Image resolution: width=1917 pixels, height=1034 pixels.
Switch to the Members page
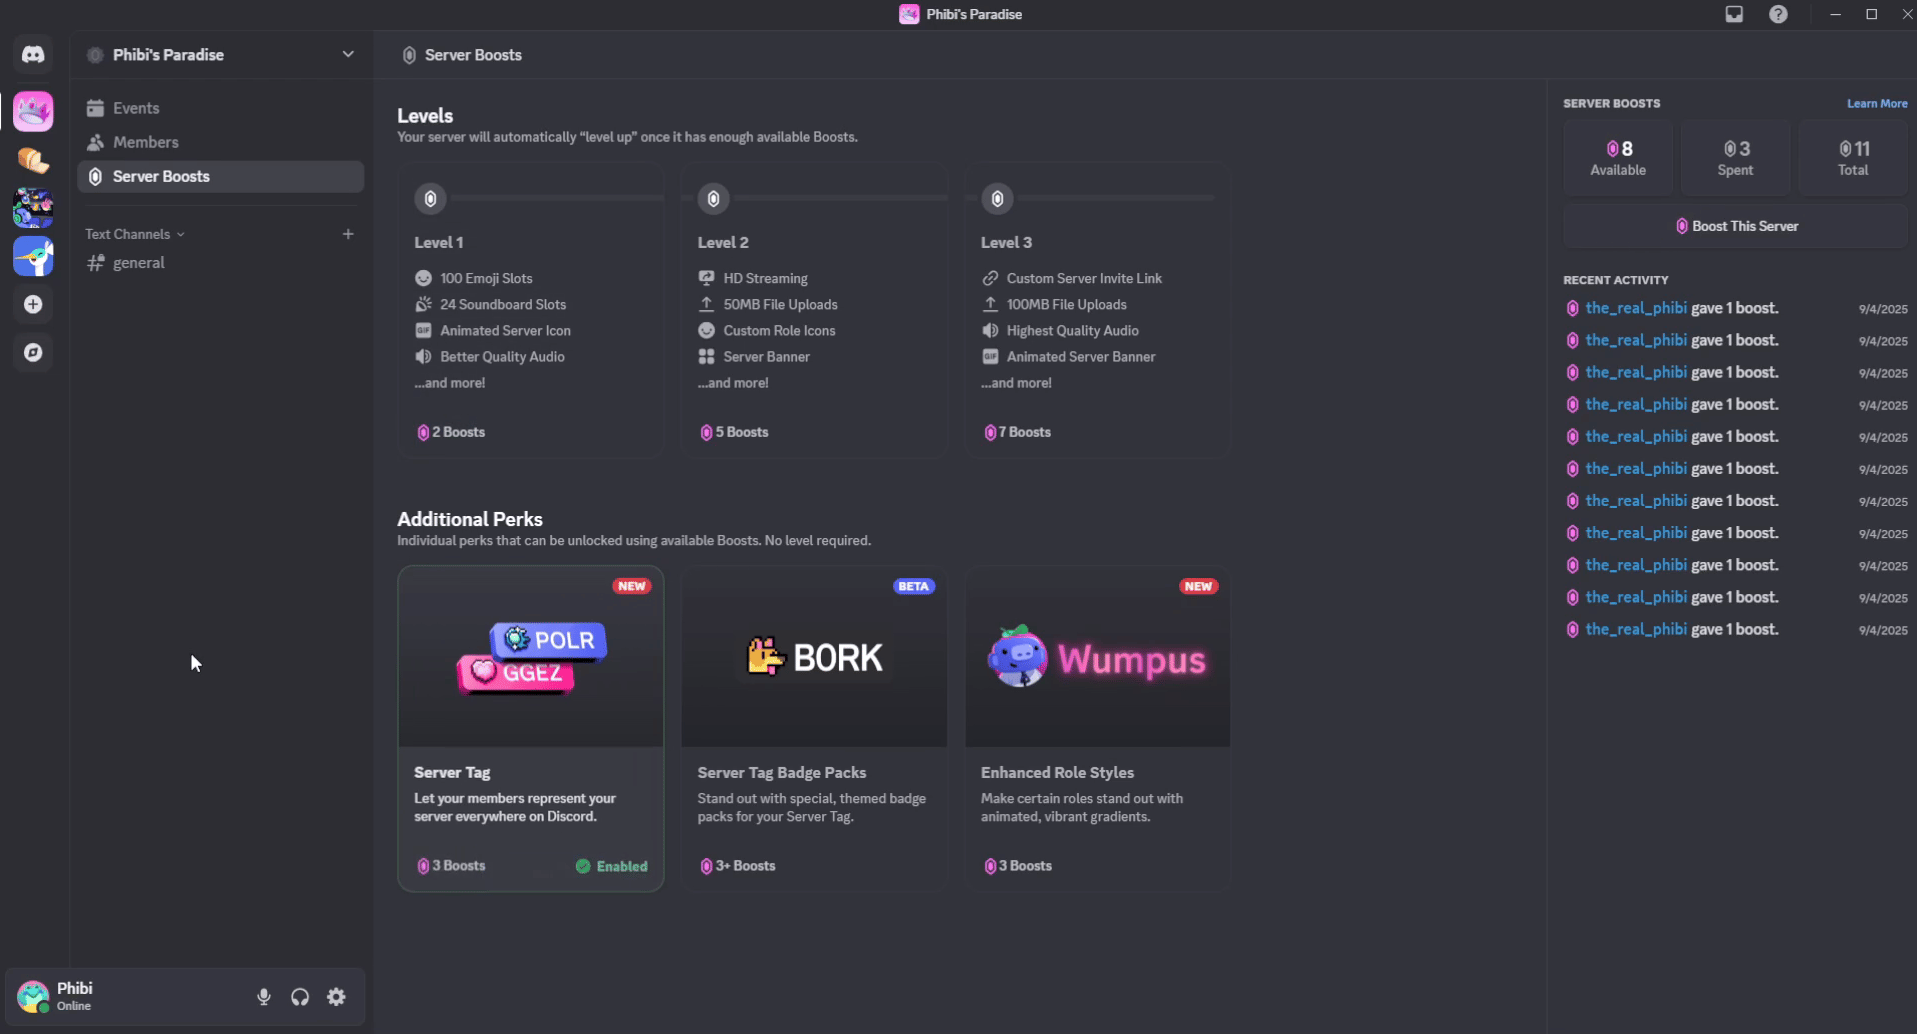tap(147, 142)
